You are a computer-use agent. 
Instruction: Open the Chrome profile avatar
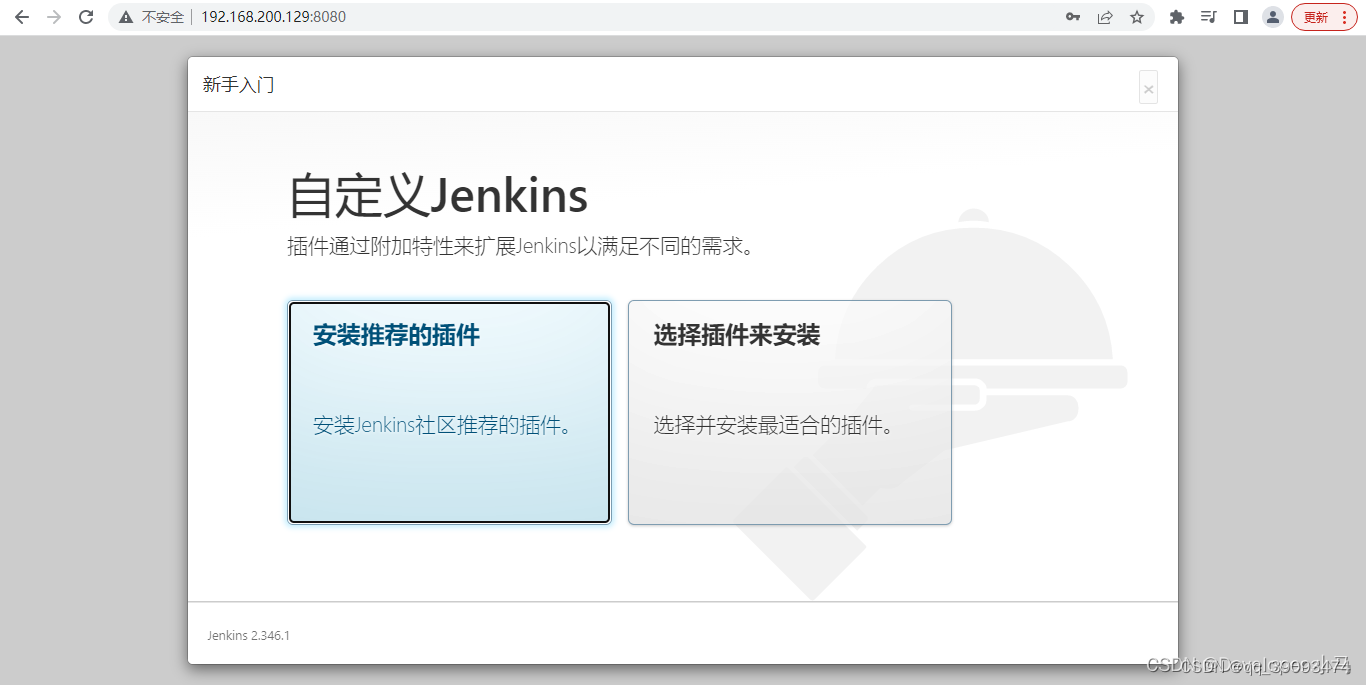(1273, 17)
